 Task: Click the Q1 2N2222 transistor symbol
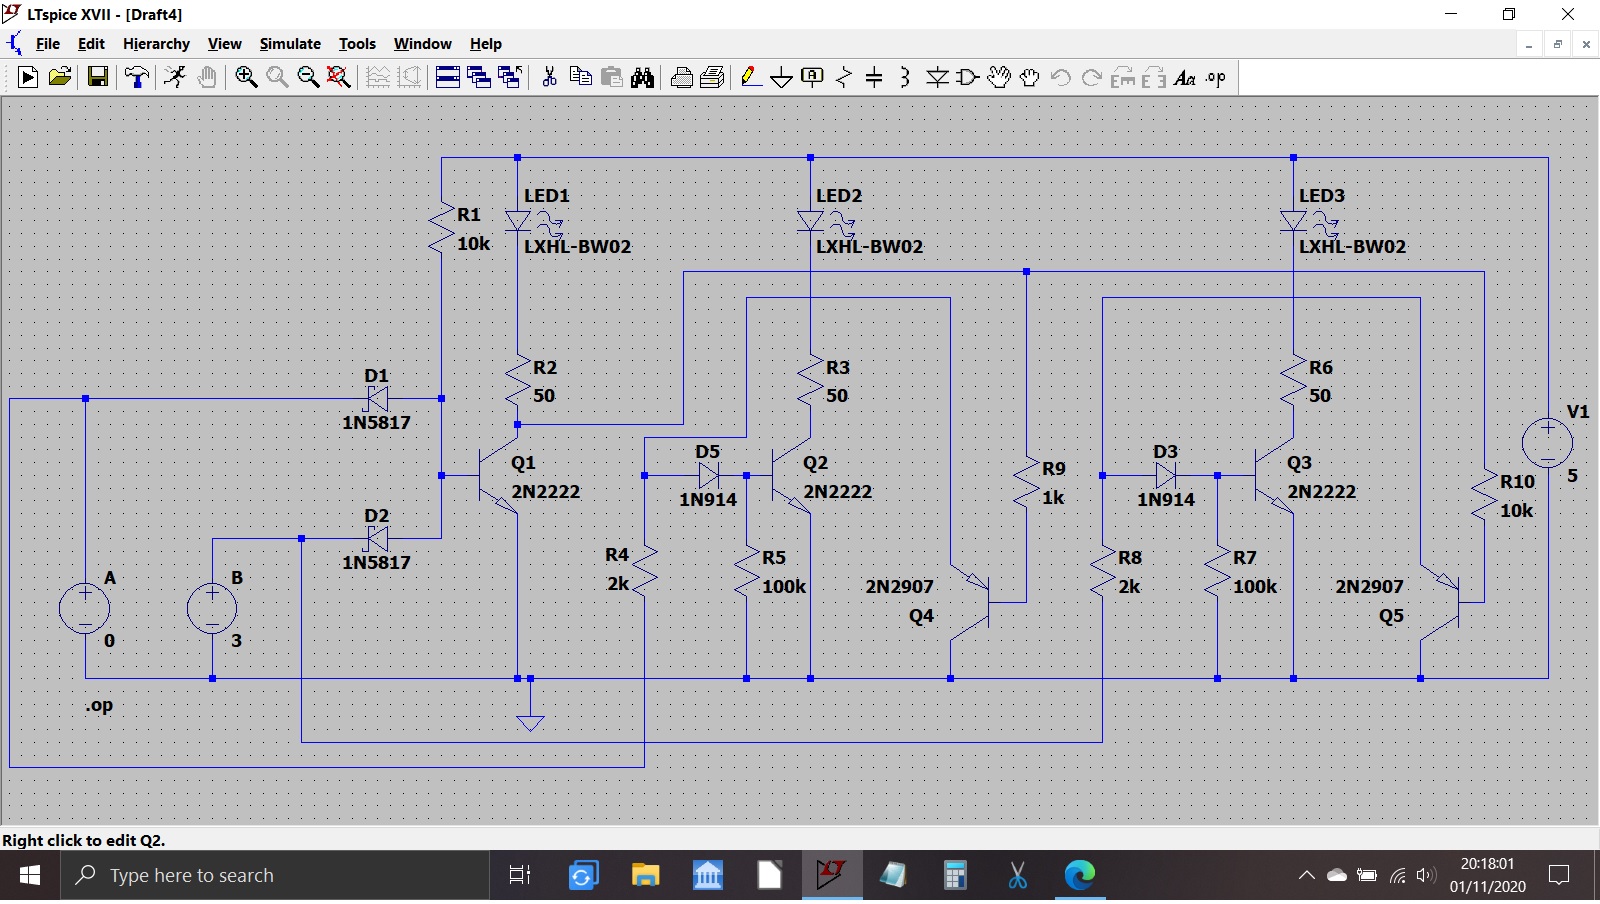pyautogui.click(x=498, y=476)
